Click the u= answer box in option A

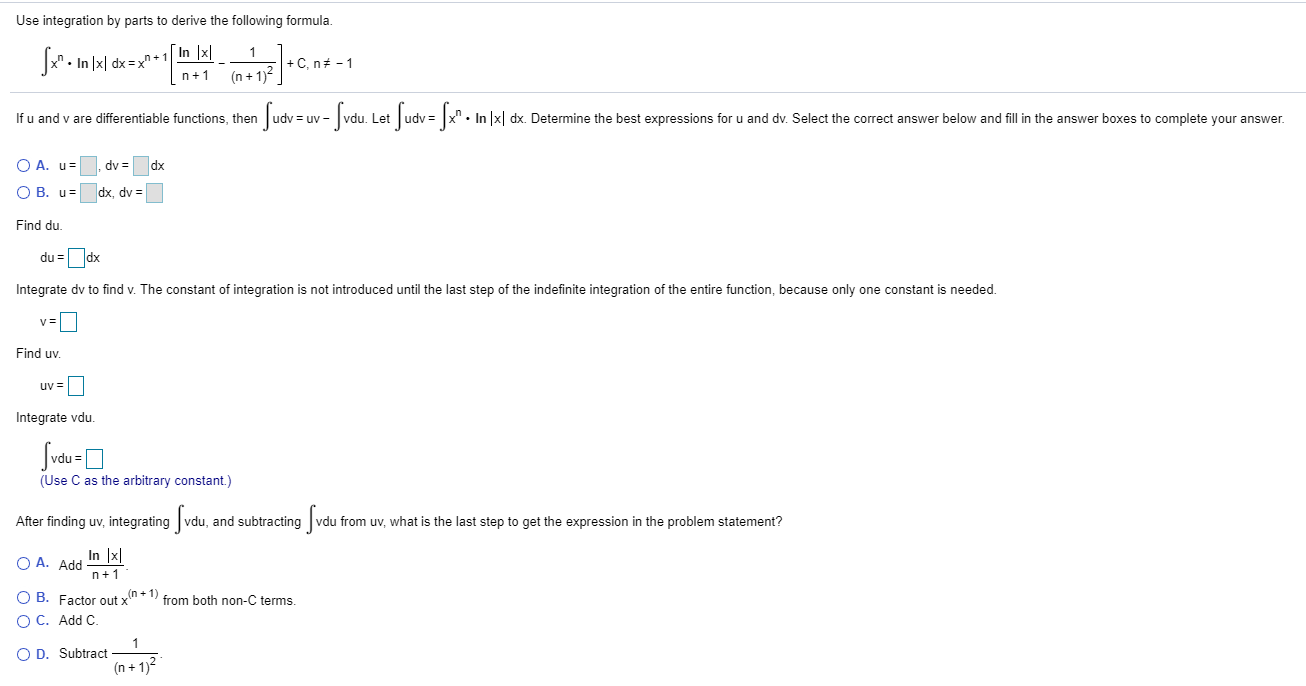pyautogui.click(x=89, y=165)
